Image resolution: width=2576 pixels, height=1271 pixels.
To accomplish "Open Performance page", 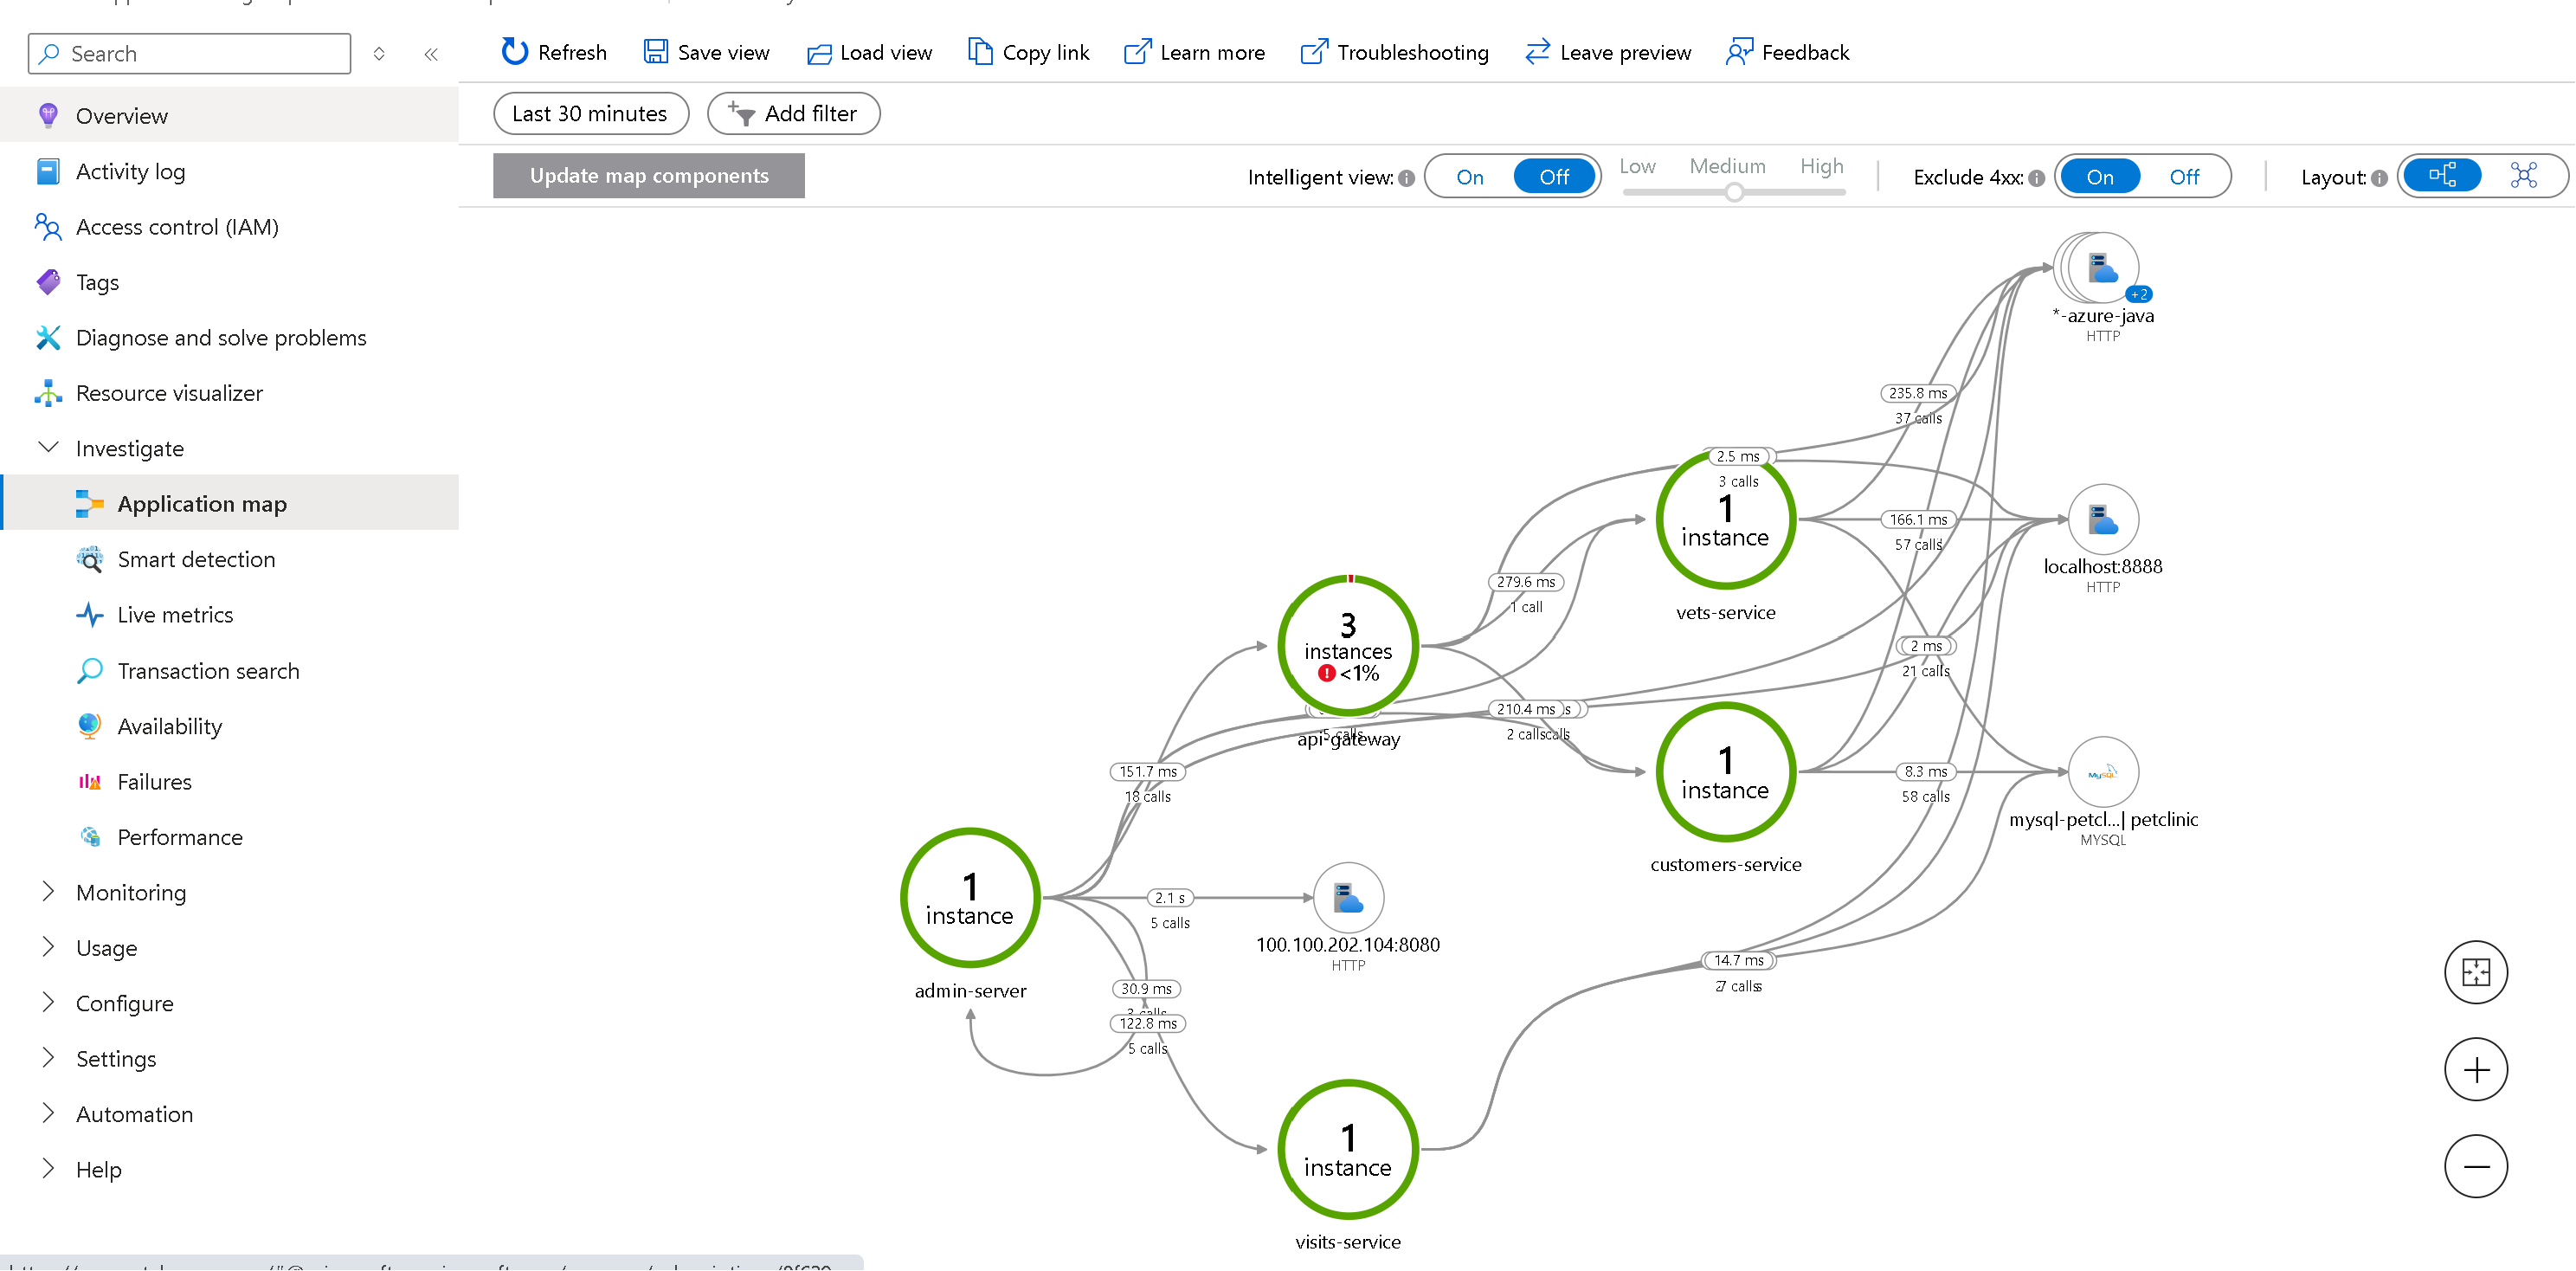I will (x=229, y=837).
